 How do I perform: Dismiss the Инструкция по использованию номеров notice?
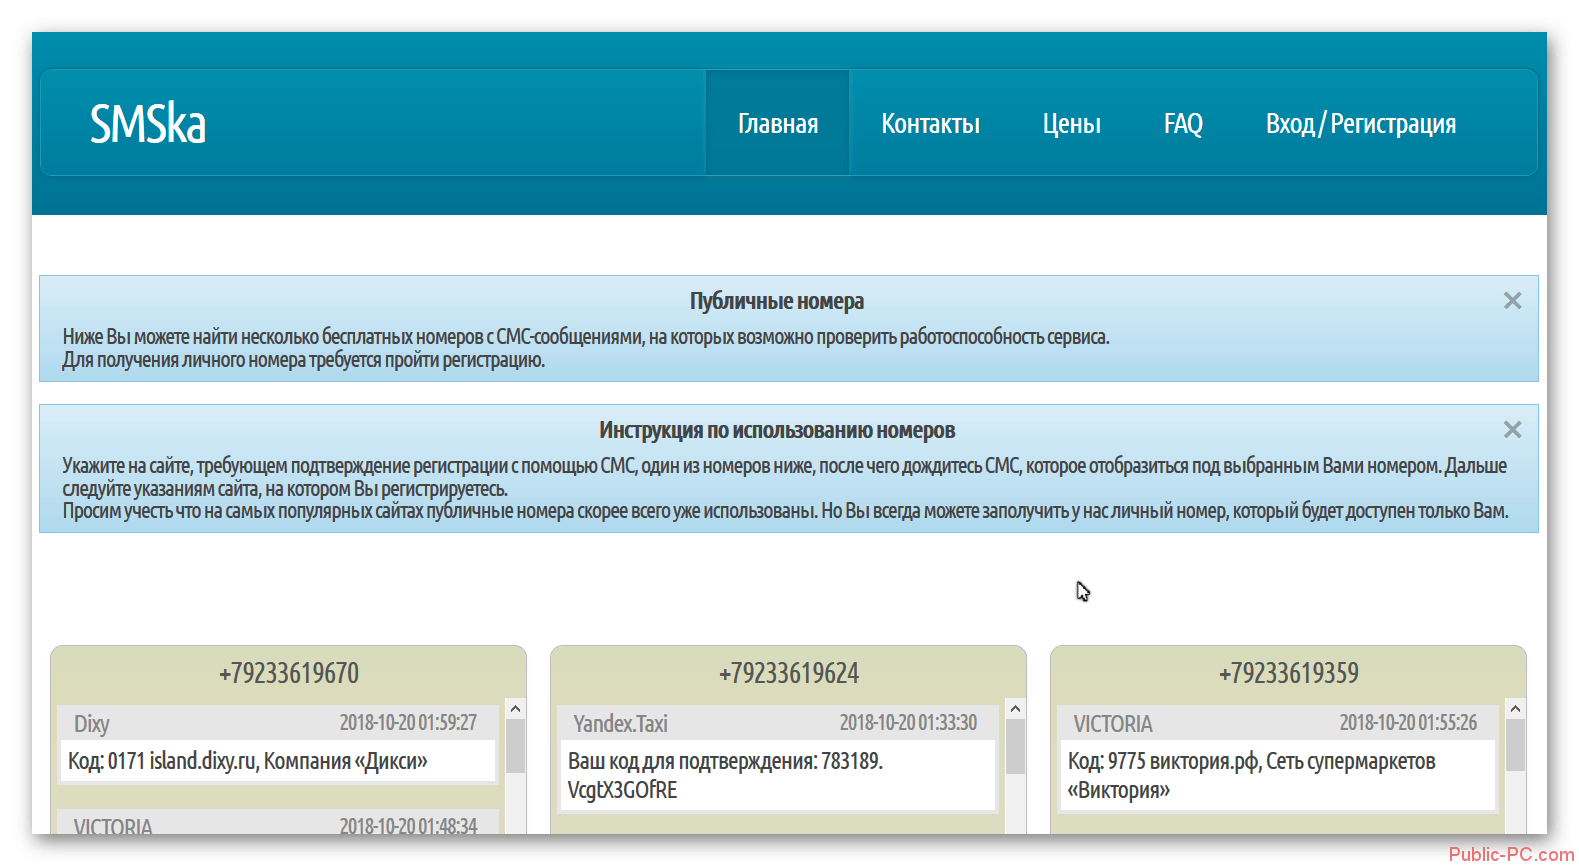coord(1512,430)
